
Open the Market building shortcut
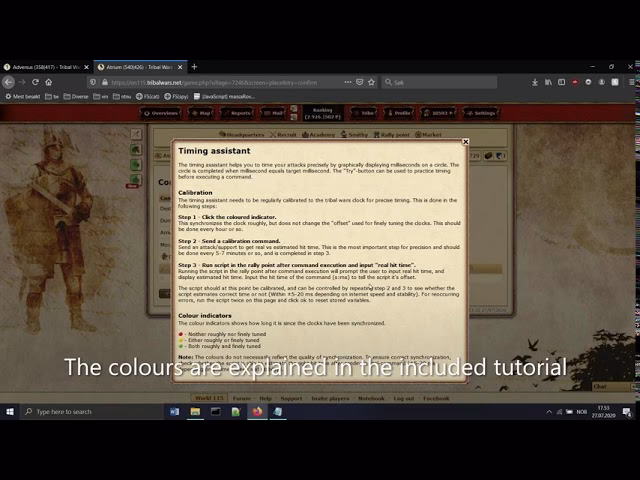click(430, 134)
